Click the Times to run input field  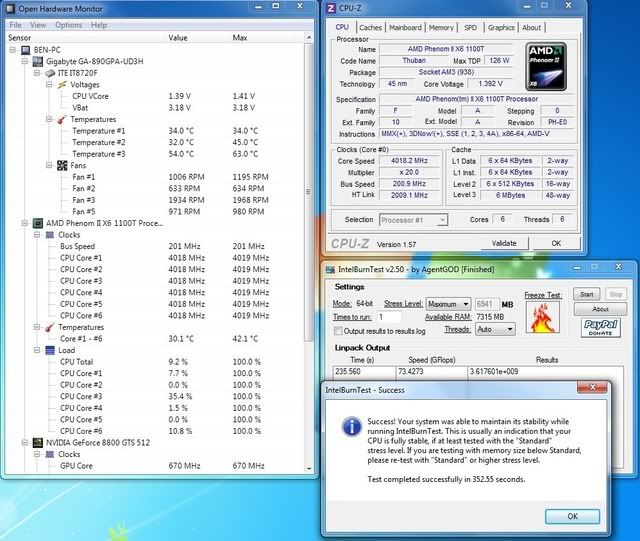[x=388, y=317]
